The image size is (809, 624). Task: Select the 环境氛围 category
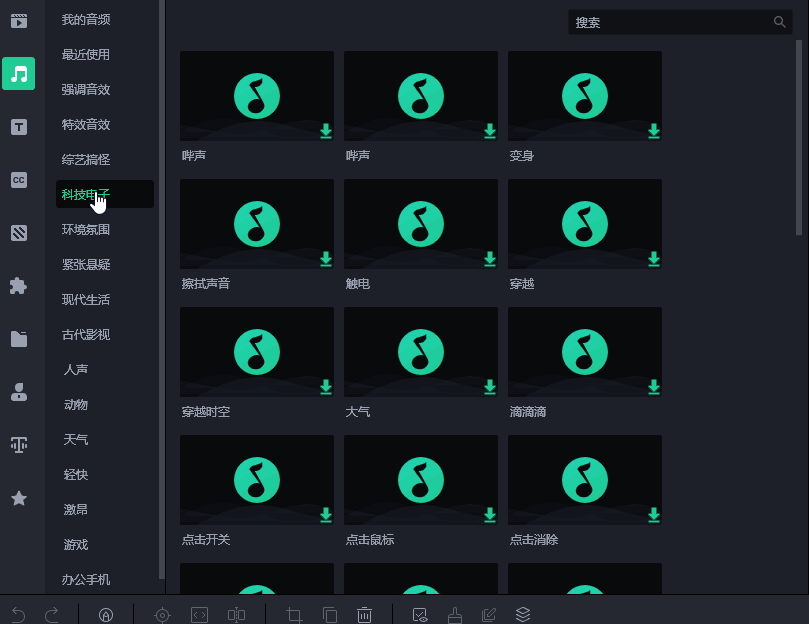[x=86, y=230]
